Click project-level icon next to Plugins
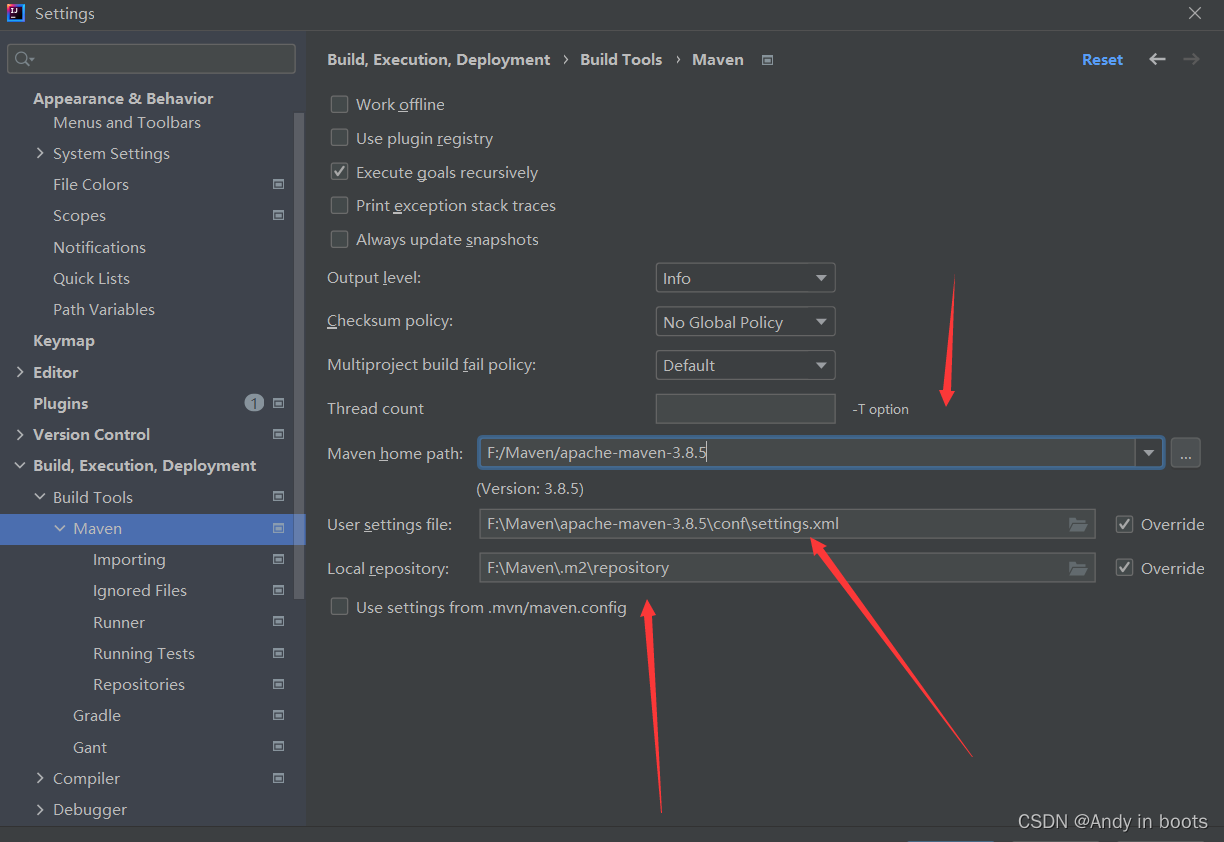Screen dimensions: 1224x842 click(278, 403)
